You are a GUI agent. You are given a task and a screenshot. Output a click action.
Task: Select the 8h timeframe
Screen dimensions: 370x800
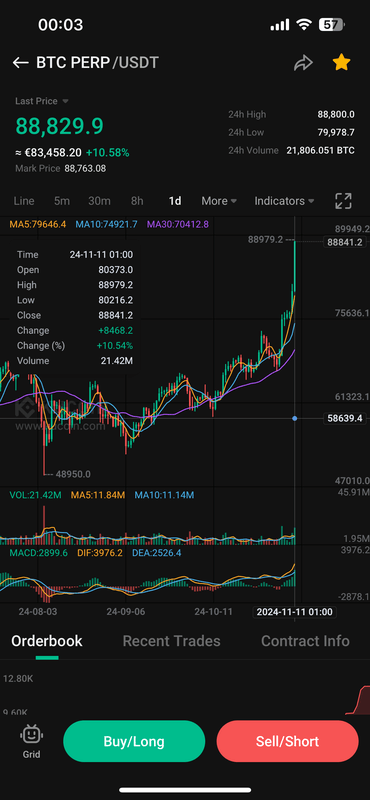pos(137,201)
